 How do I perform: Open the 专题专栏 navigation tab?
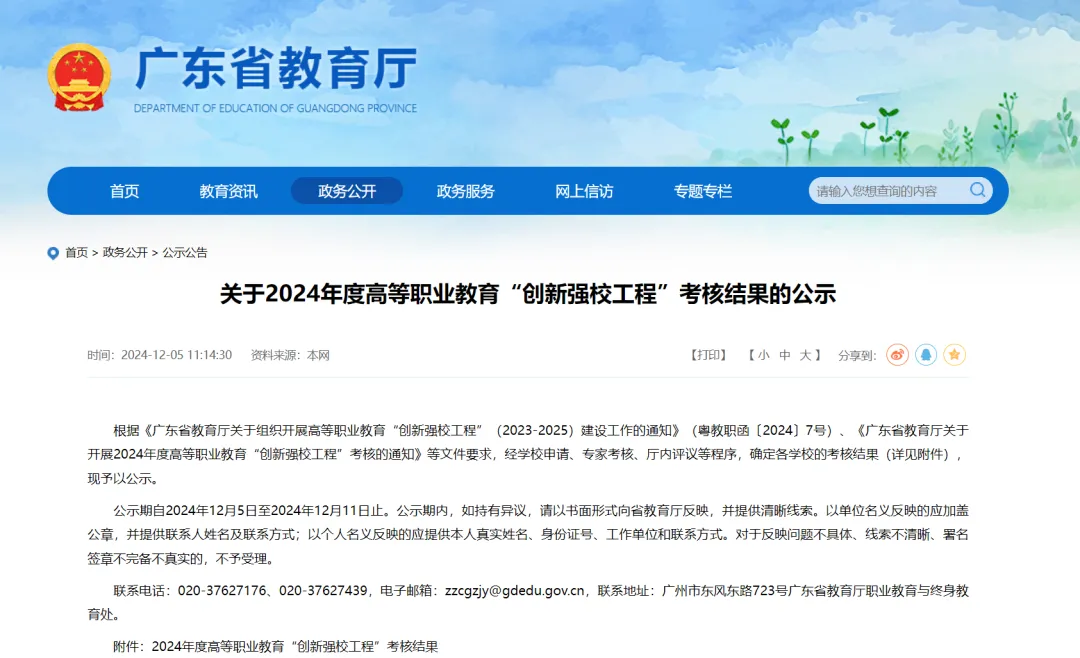point(703,191)
